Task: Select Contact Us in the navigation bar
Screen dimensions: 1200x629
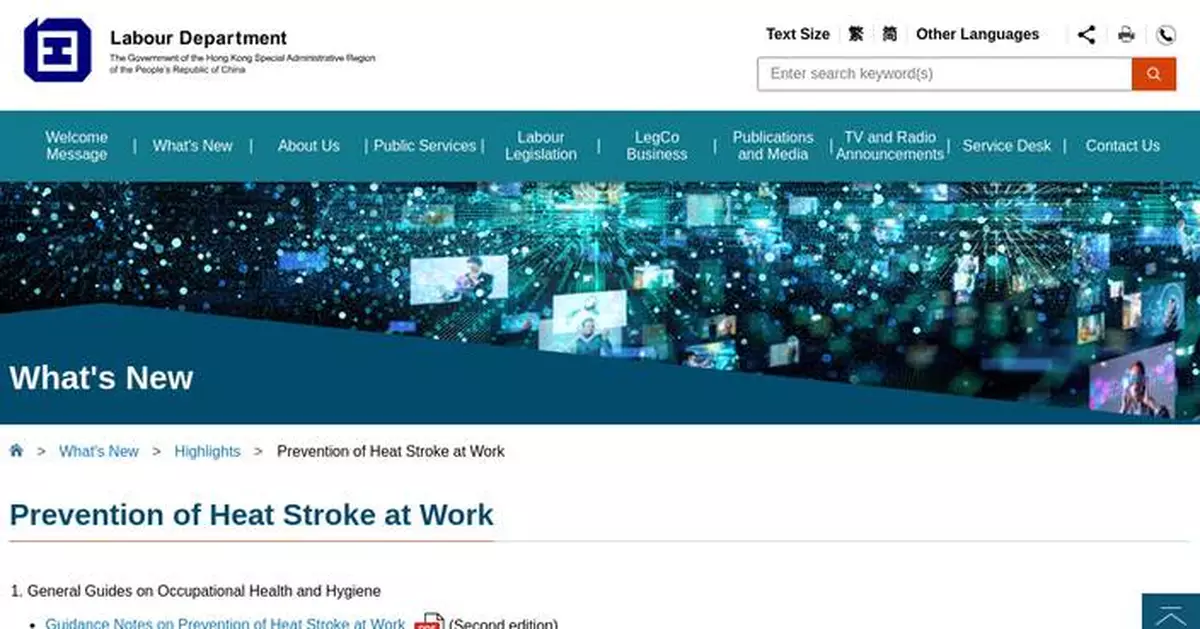Action: coord(1122,145)
